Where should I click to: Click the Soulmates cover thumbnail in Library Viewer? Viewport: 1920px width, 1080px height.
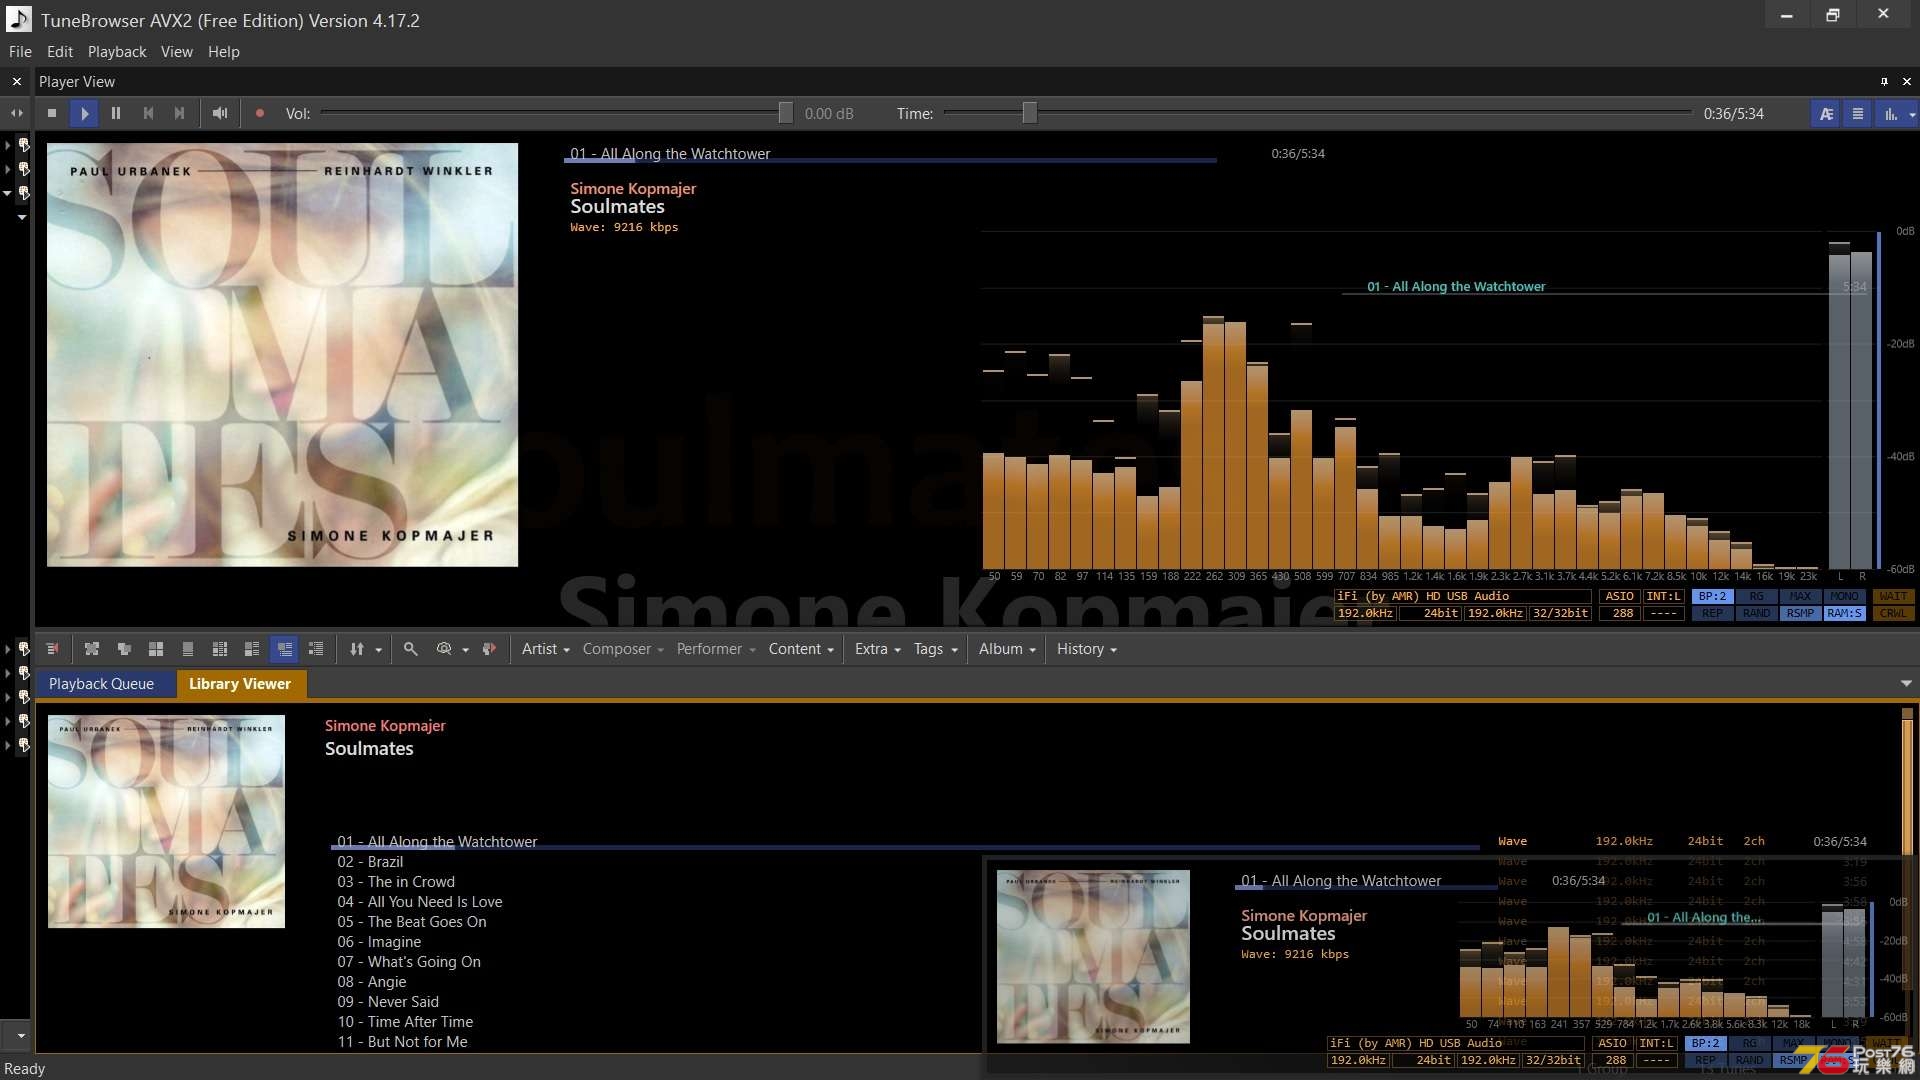click(x=166, y=821)
